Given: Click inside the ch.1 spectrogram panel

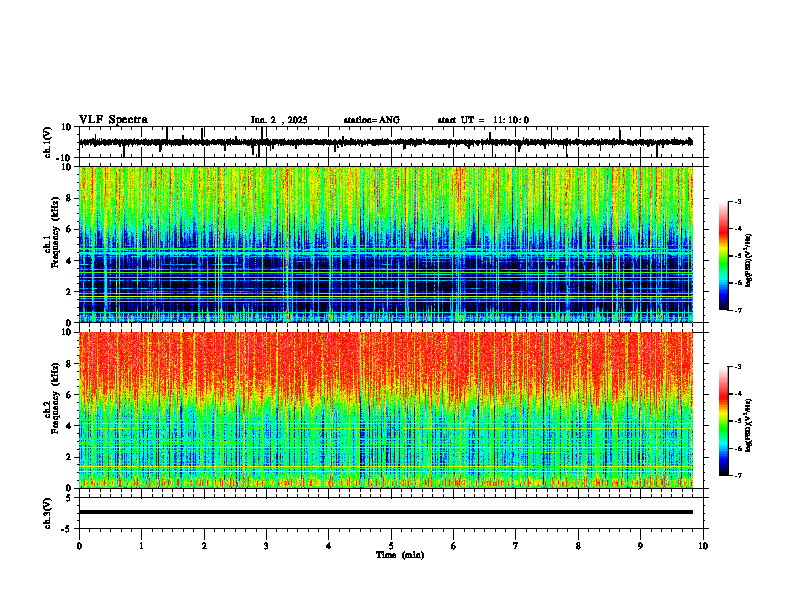Looking at the screenshot, I should pyautogui.click(x=393, y=244).
